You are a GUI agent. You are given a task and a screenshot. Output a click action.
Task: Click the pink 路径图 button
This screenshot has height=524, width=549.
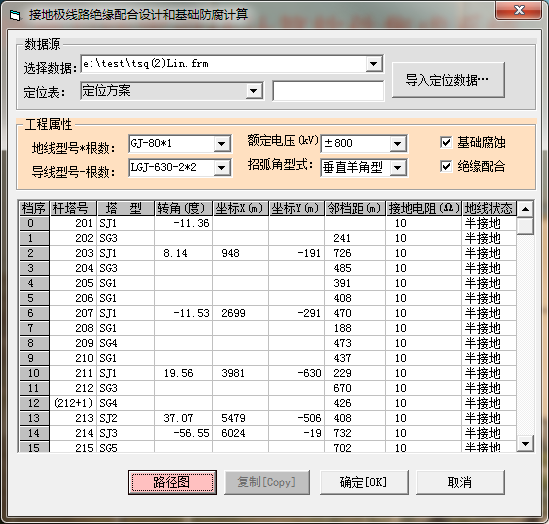172,482
